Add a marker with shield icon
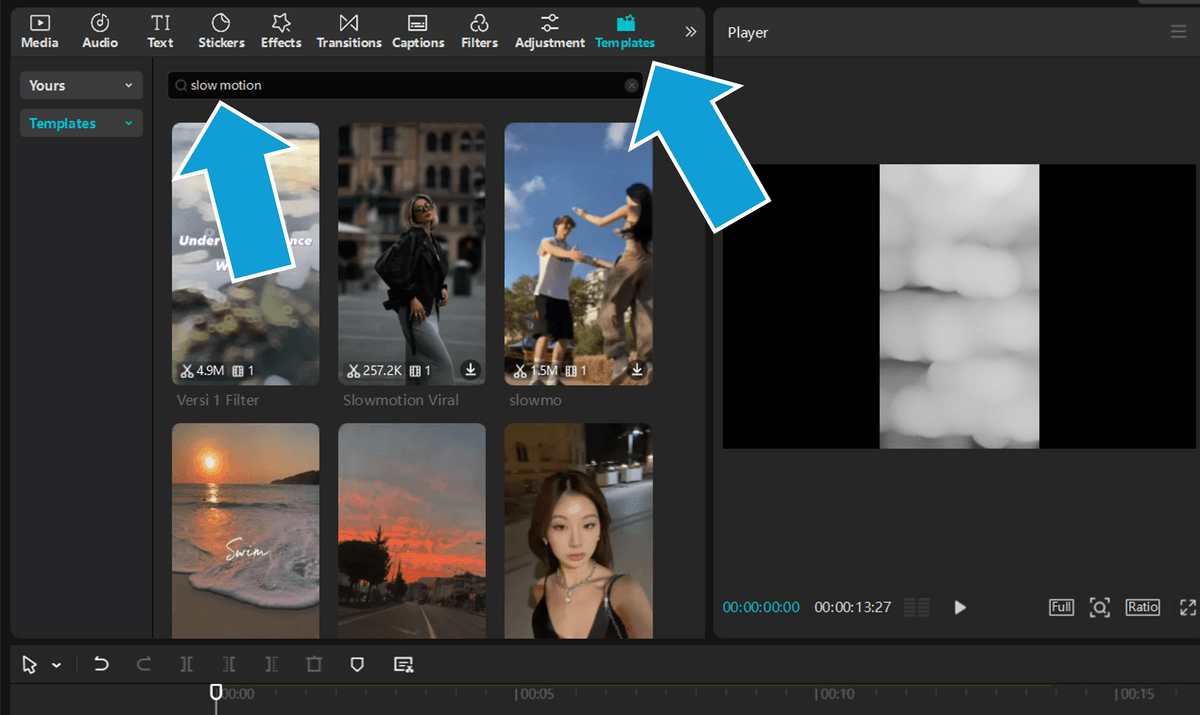 coord(357,664)
